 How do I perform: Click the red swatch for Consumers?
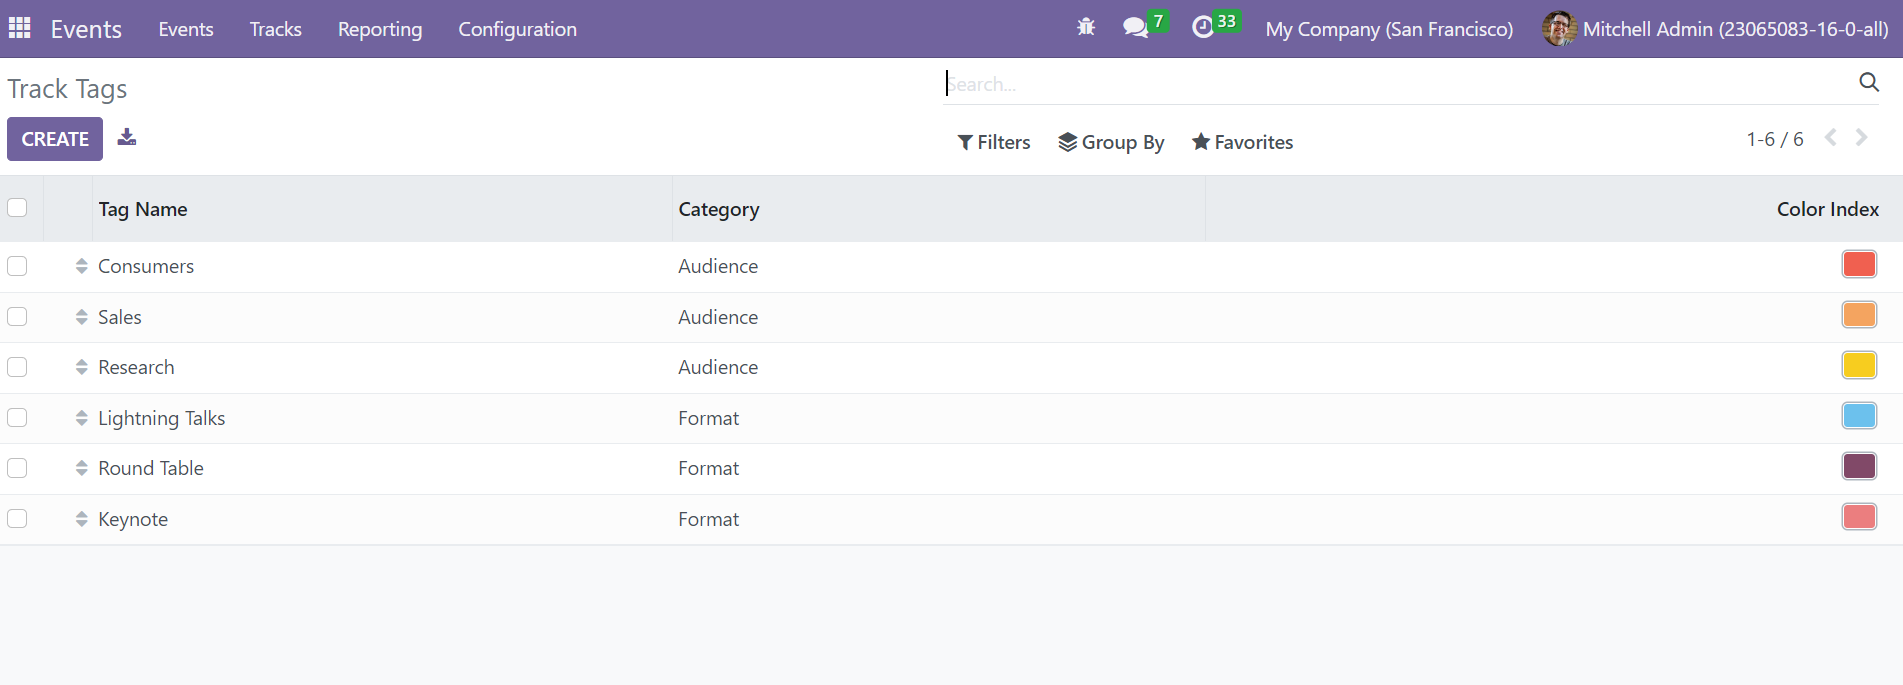(1859, 264)
